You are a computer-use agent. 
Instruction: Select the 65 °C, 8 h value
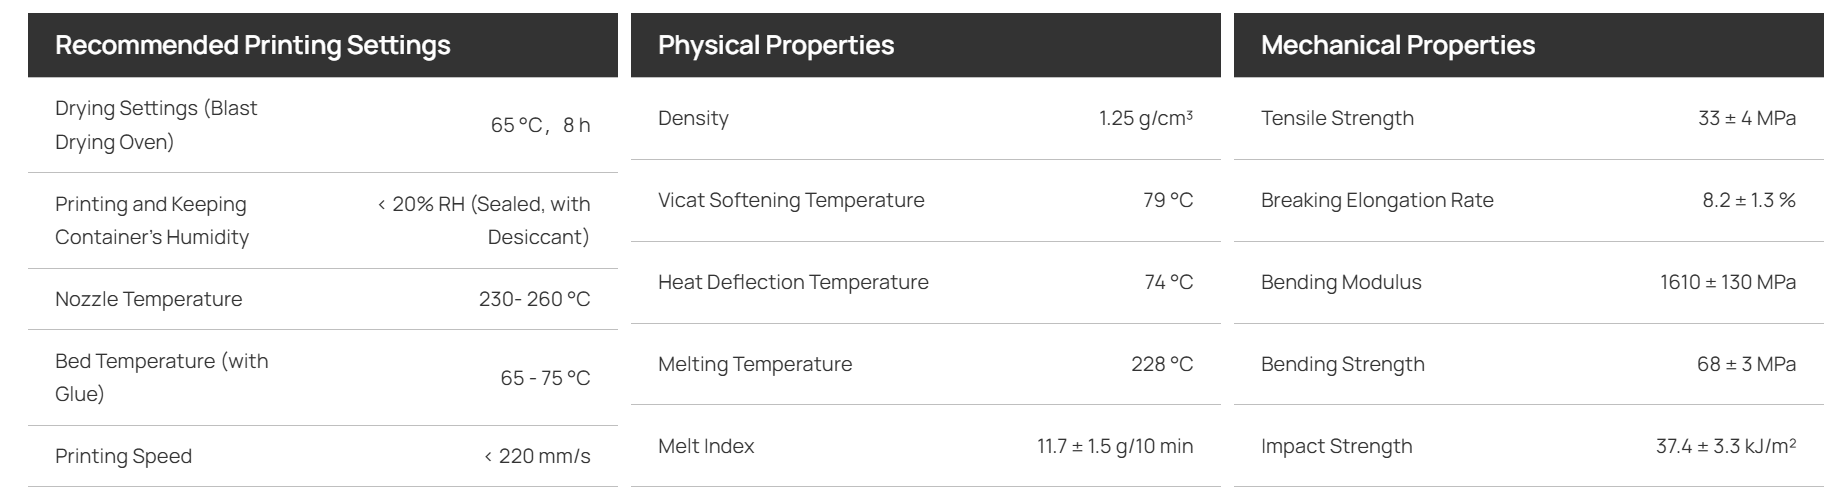point(540,125)
